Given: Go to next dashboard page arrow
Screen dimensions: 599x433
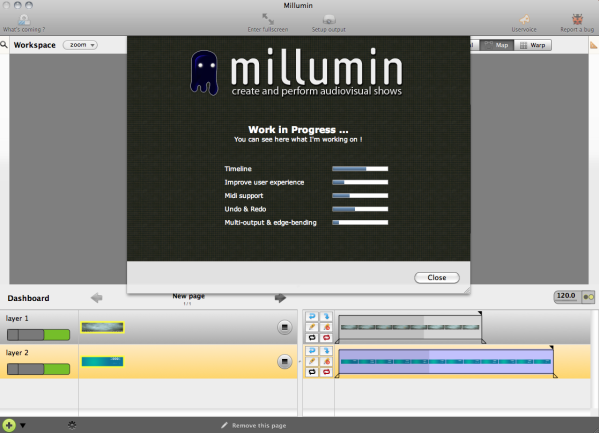Looking at the screenshot, I should (280, 297).
